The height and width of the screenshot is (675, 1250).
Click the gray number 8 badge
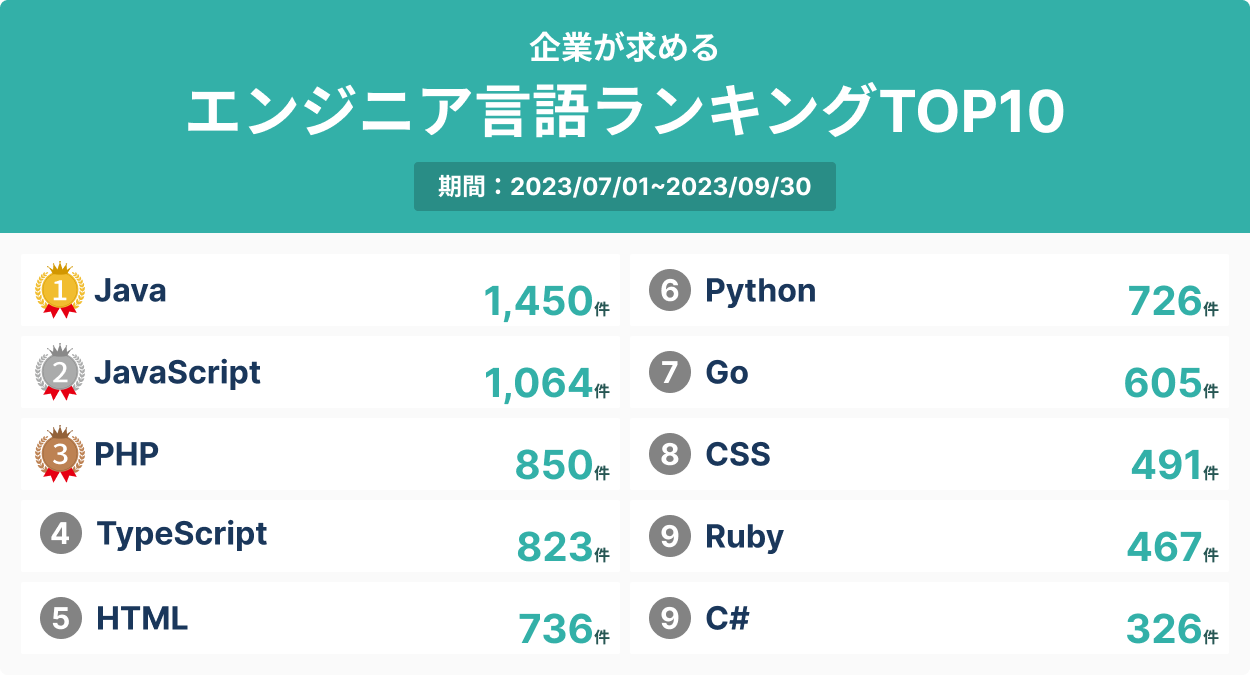(x=670, y=455)
